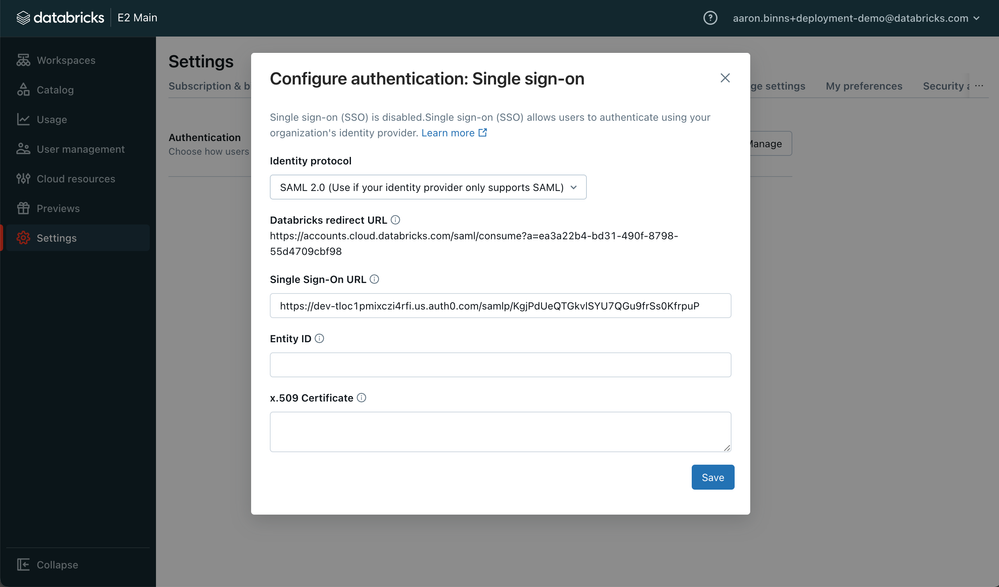Switch to the My preferences tab
The width and height of the screenshot is (999, 587).
coord(863,86)
